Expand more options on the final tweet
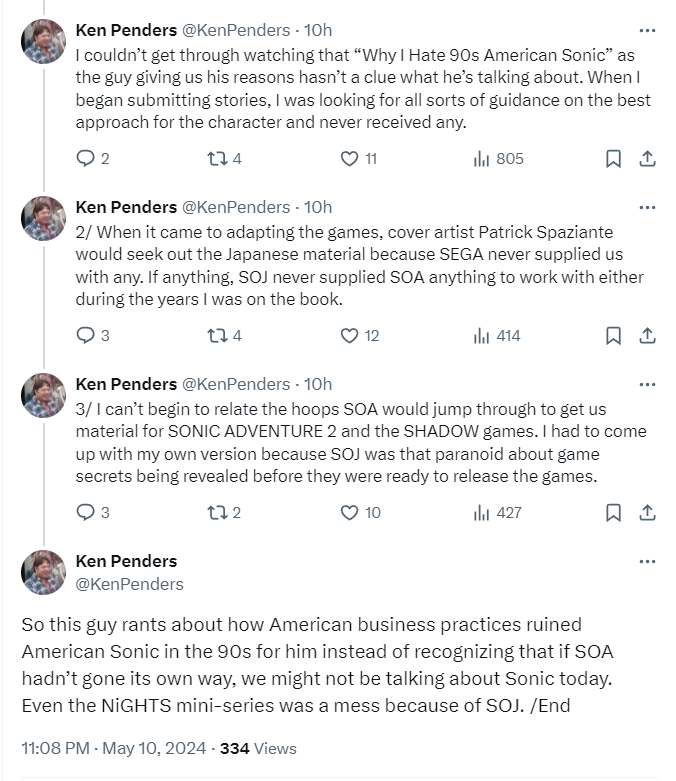The width and height of the screenshot is (676, 781). [647, 561]
